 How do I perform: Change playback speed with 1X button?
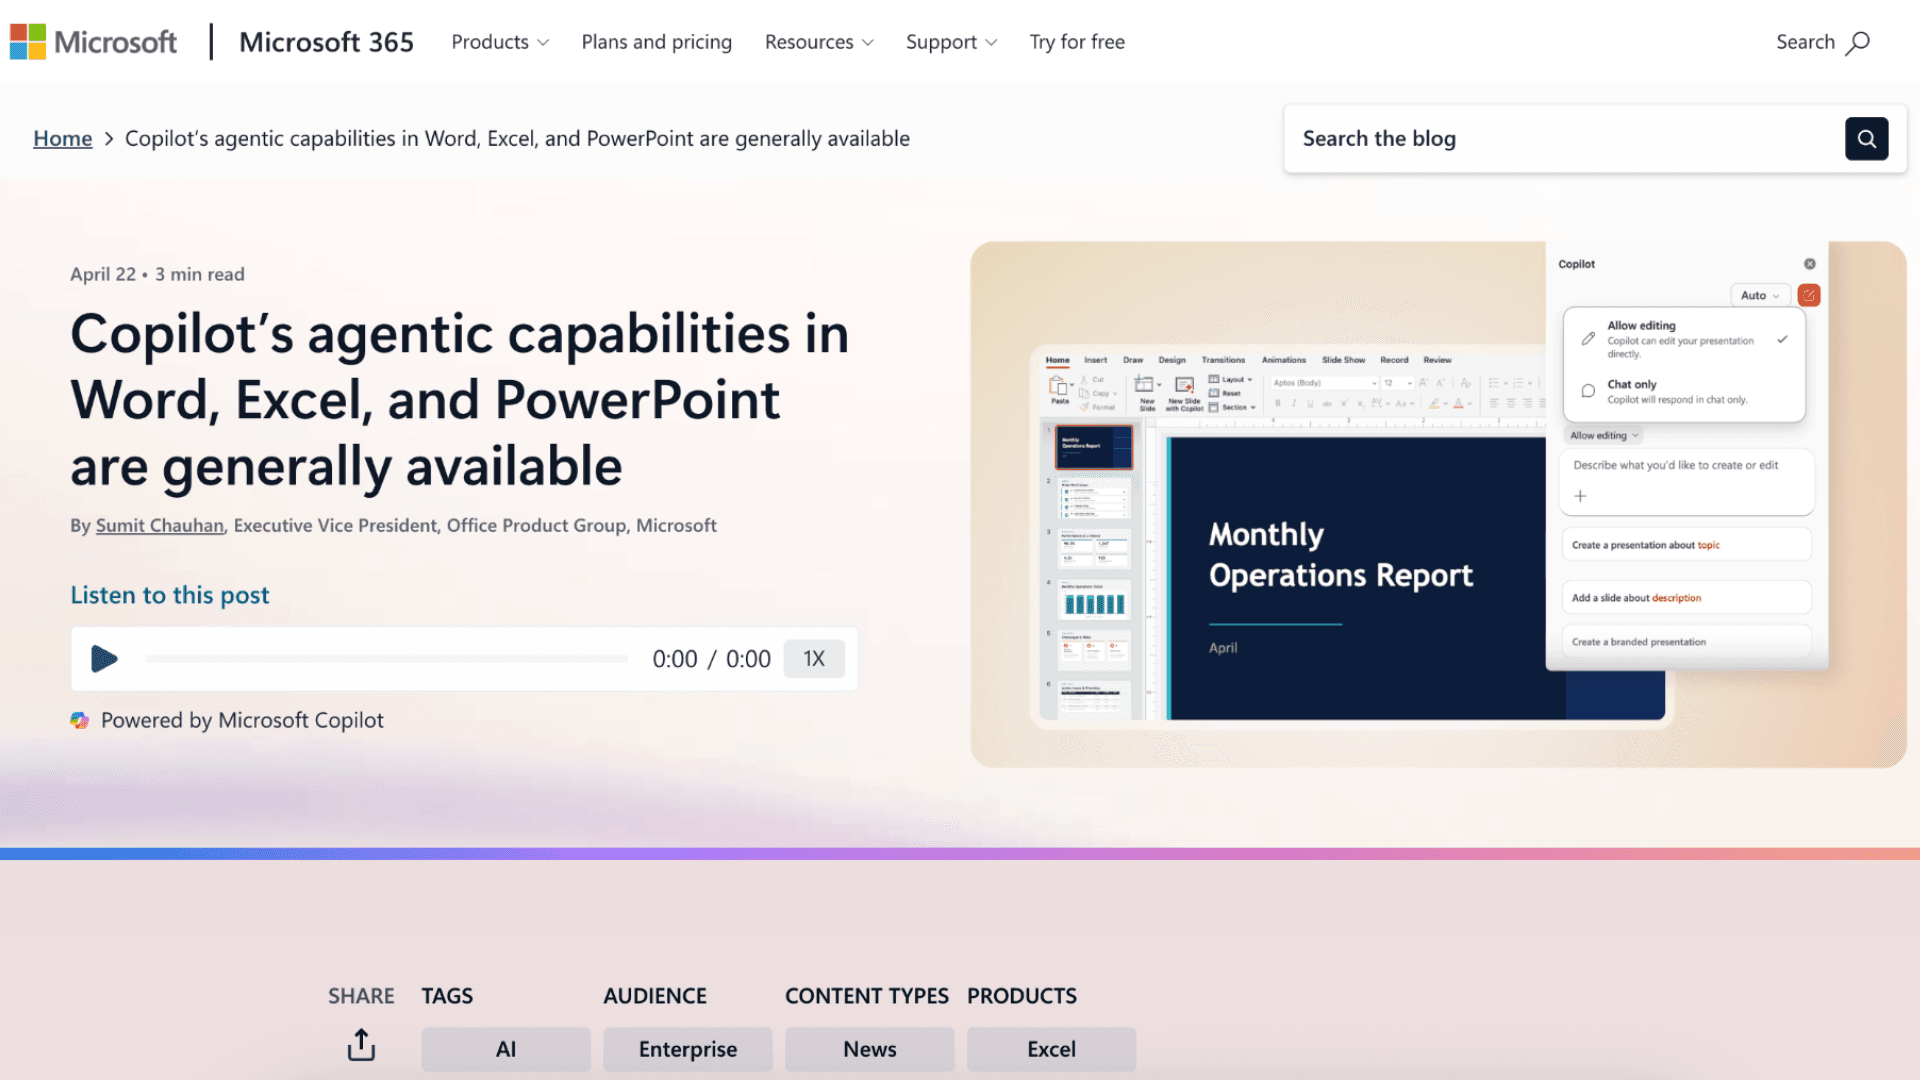click(x=814, y=659)
